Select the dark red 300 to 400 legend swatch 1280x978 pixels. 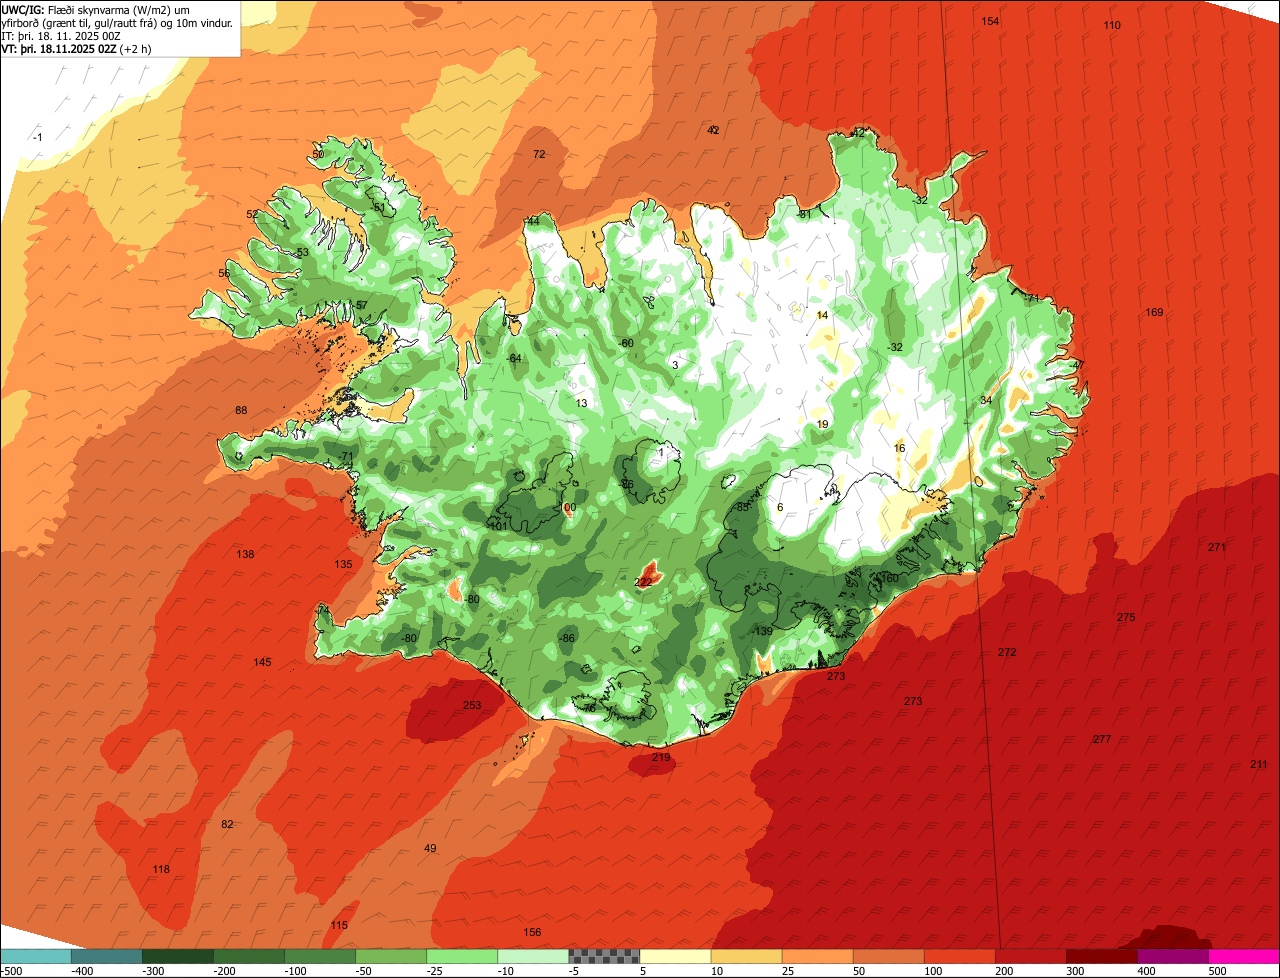point(1101,956)
